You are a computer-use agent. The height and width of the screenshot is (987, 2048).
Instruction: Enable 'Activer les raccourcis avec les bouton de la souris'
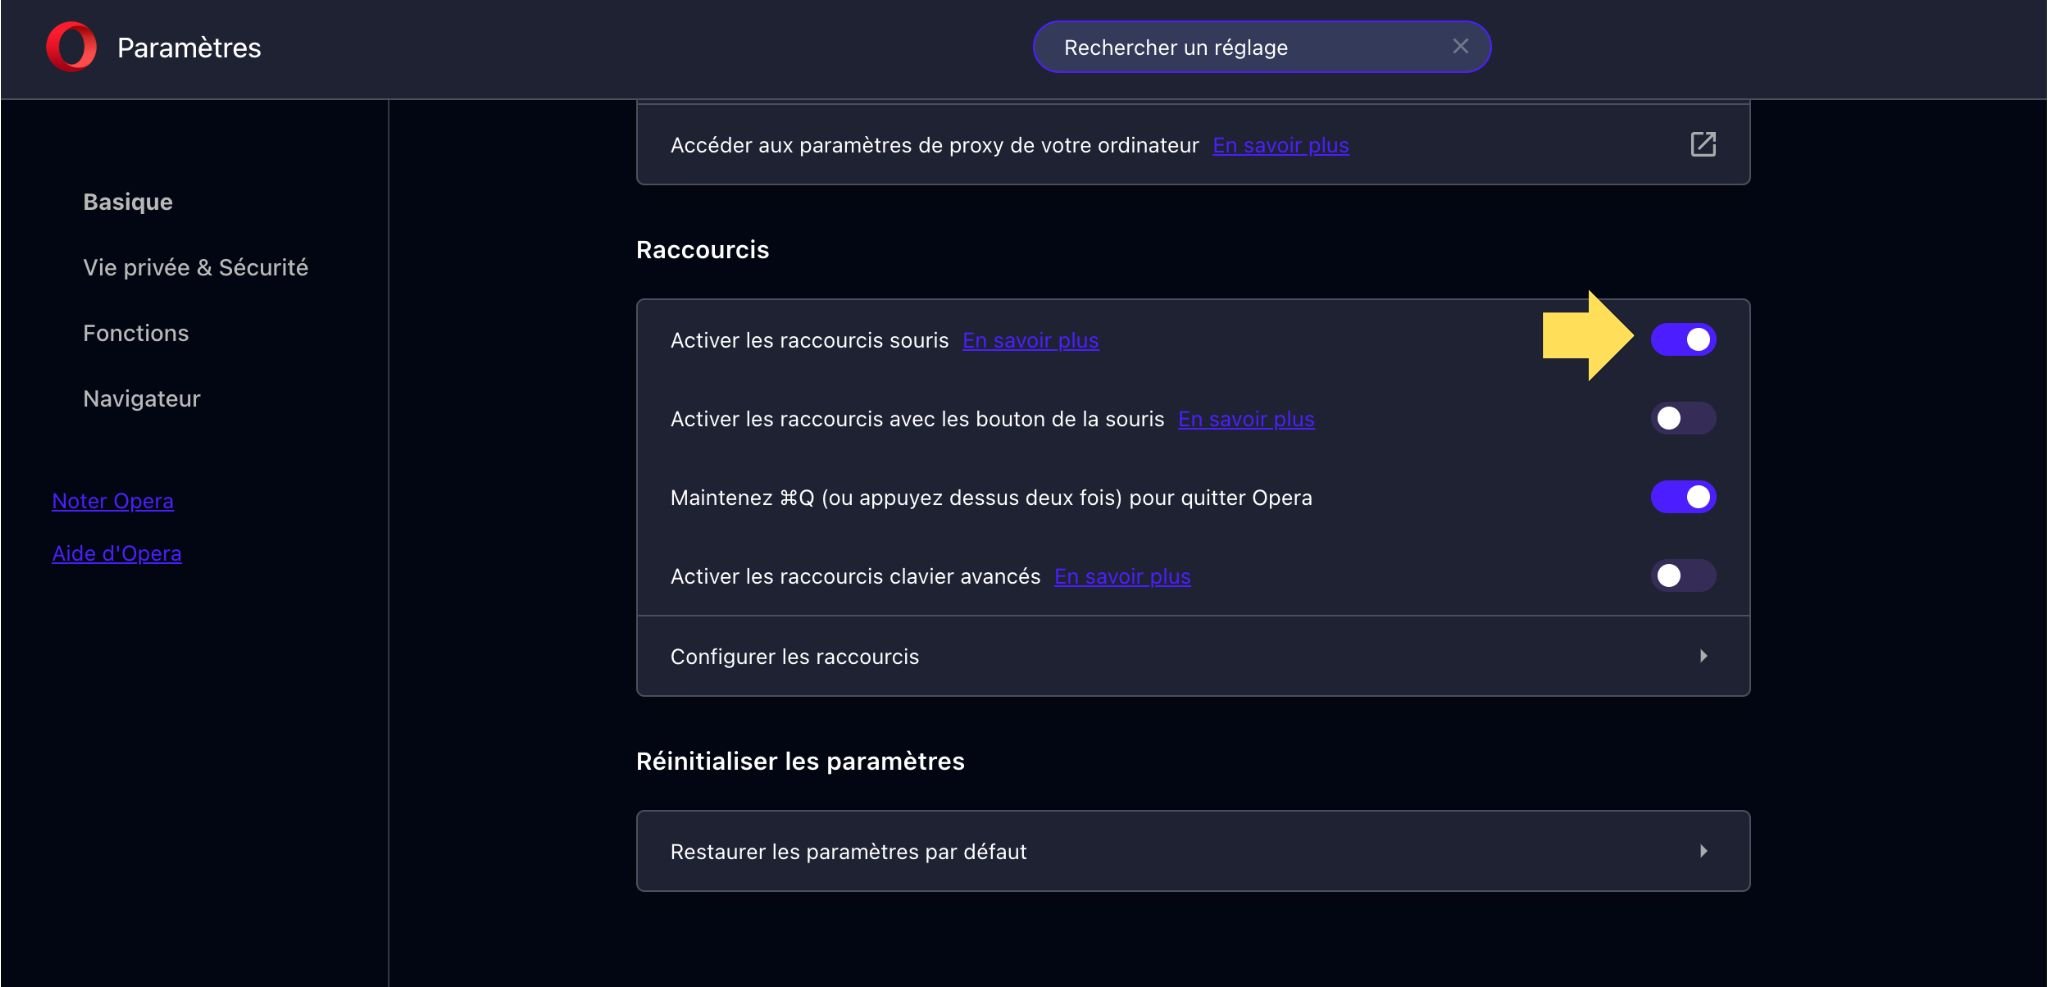tap(1684, 418)
